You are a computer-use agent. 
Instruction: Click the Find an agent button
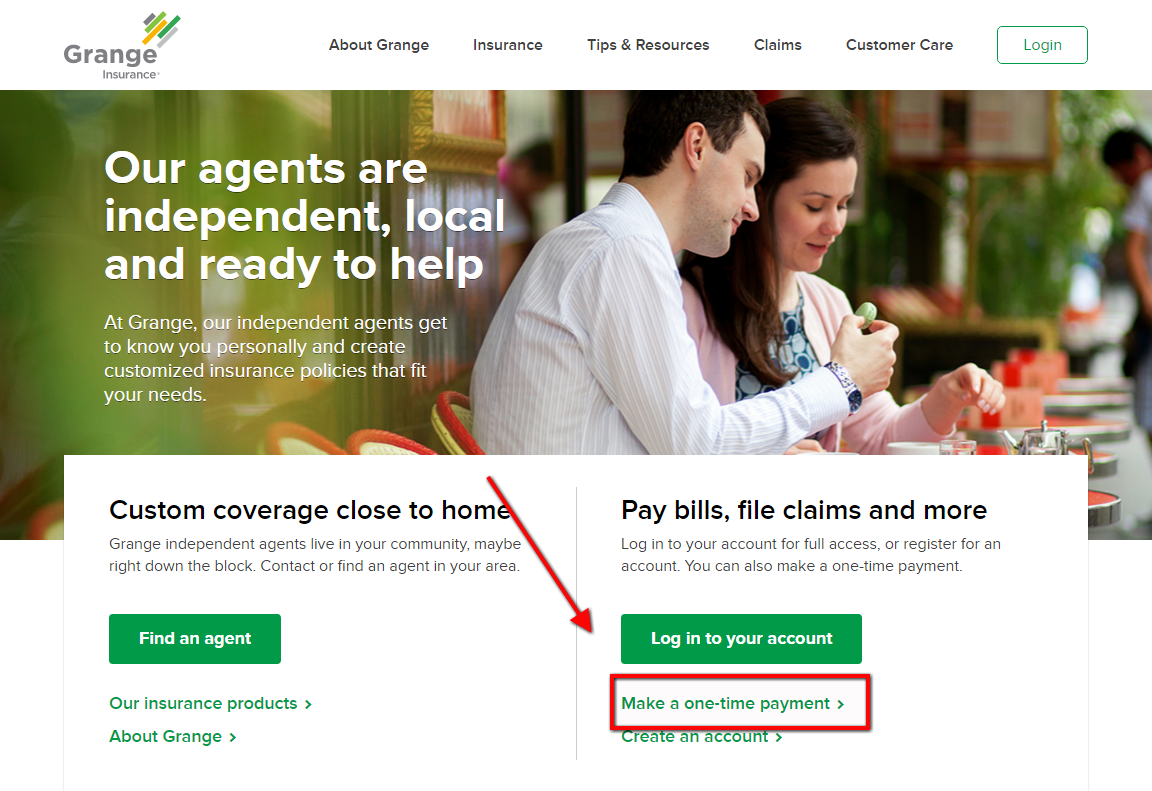tap(195, 639)
